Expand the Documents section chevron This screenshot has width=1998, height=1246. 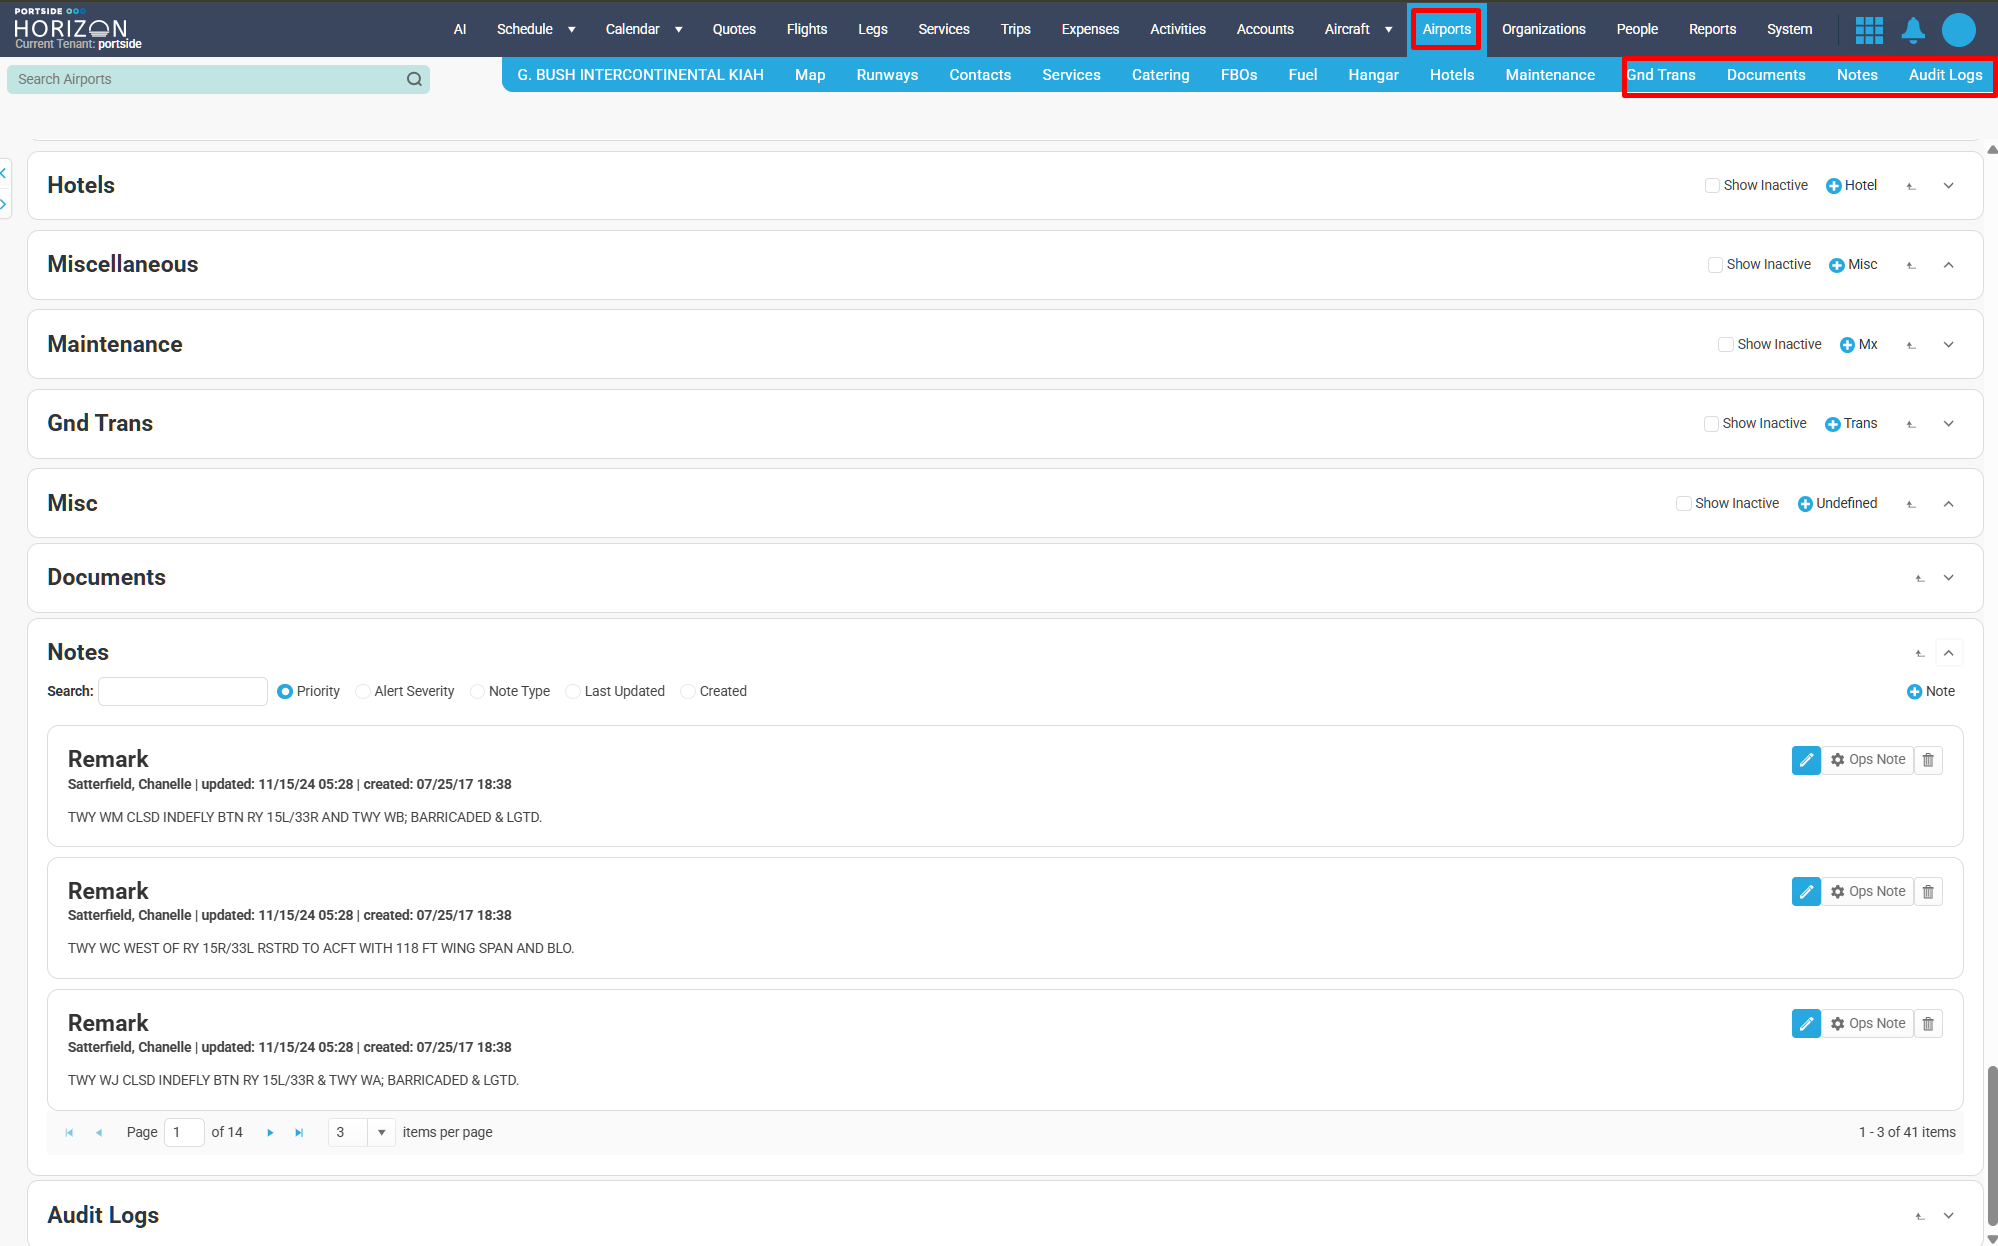[x=1948, y=578]
